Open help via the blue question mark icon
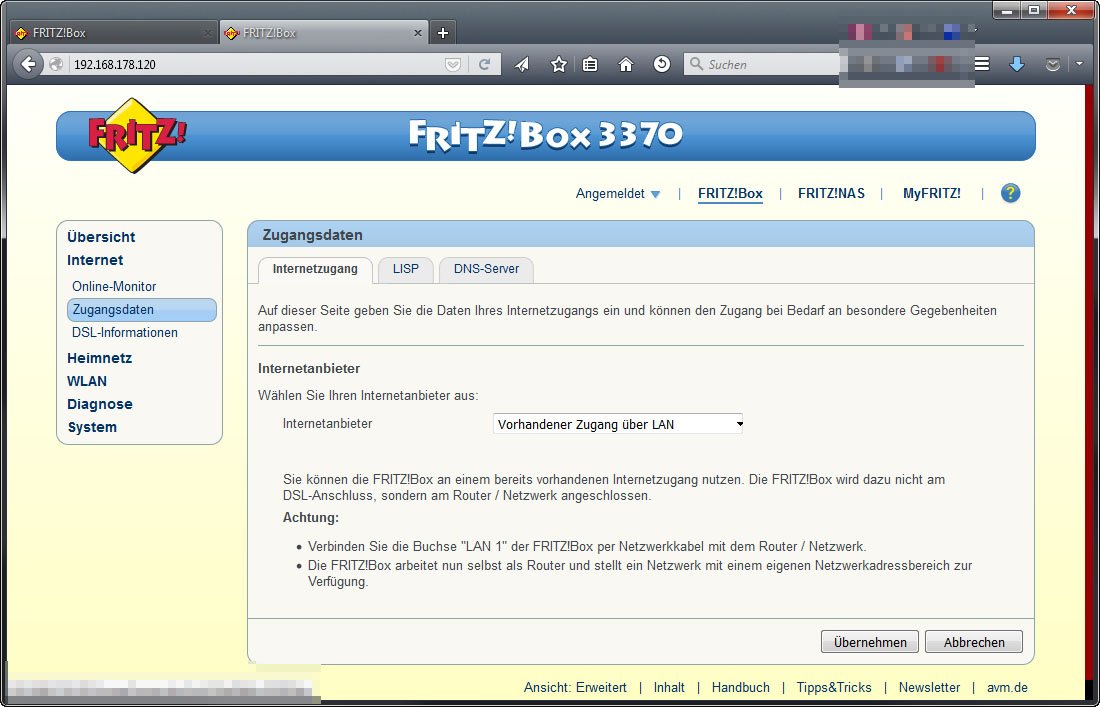Viewport: 1100px width, 707px height. (1010, 193)
